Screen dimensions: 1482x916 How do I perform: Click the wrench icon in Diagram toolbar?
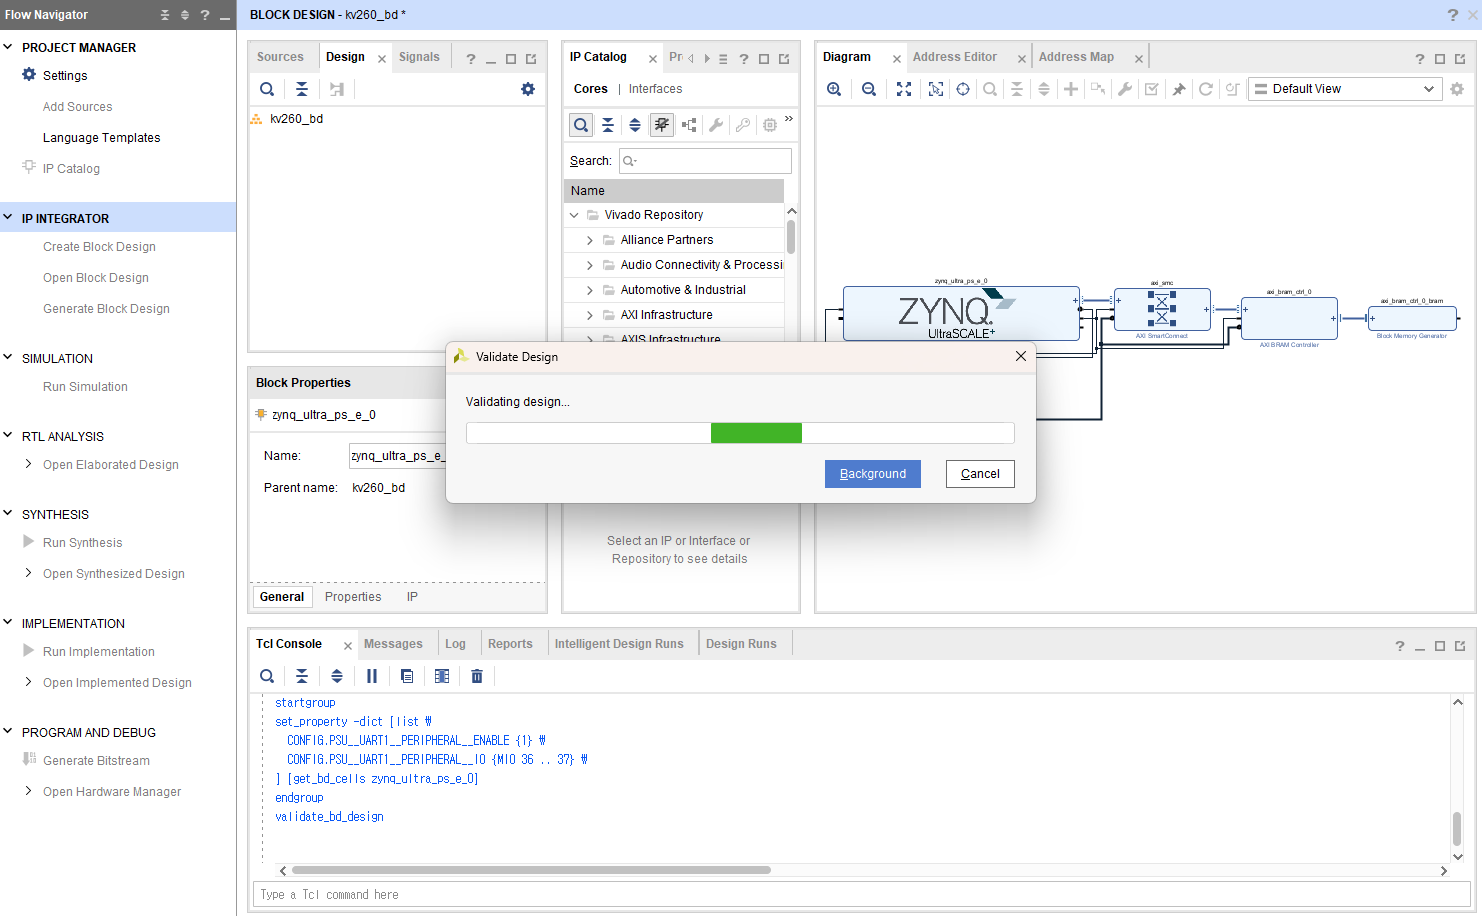click(1125, 89)
